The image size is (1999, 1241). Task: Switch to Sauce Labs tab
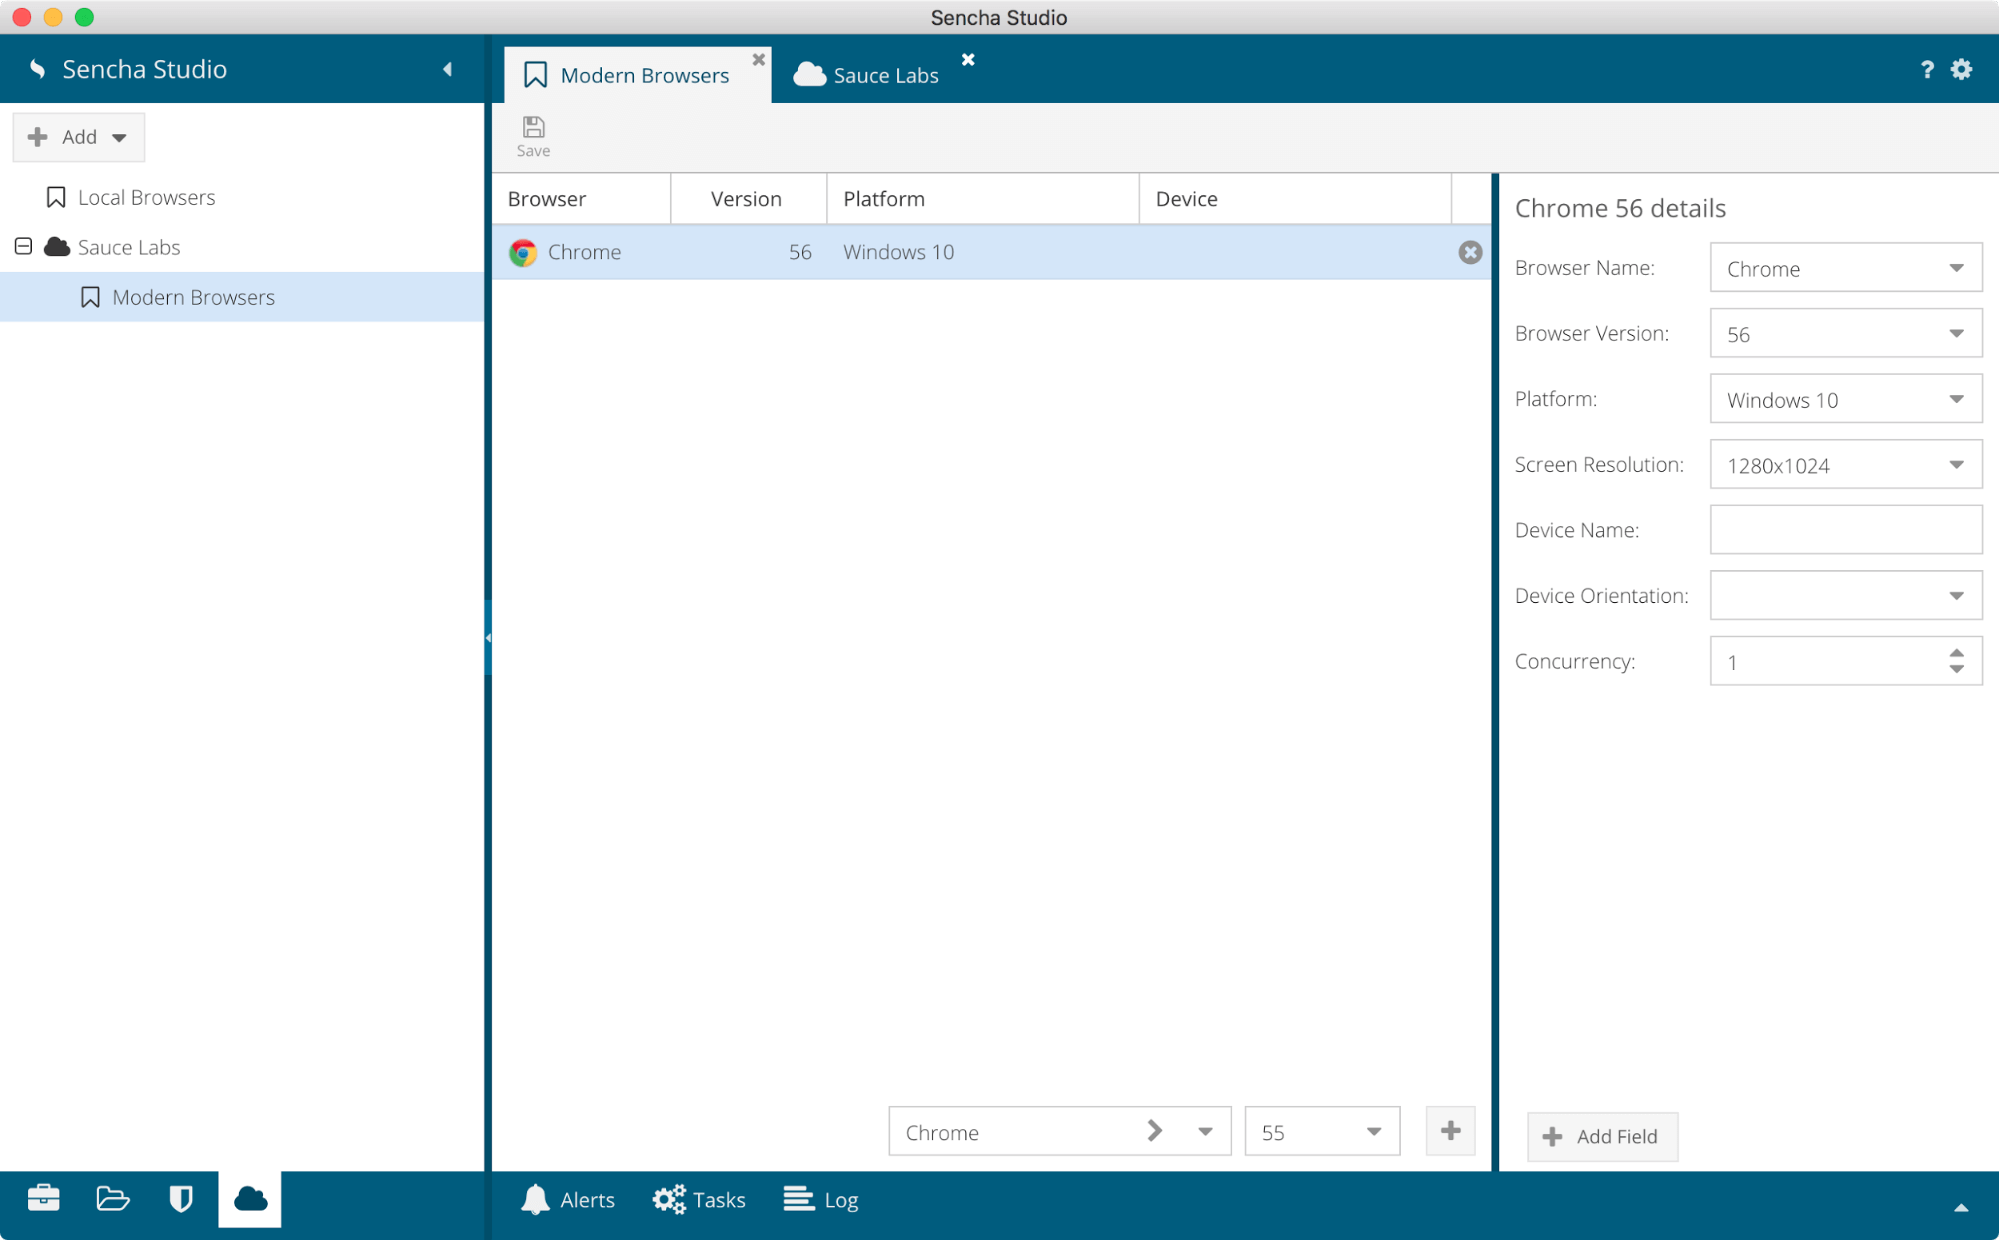coord(866,76)
